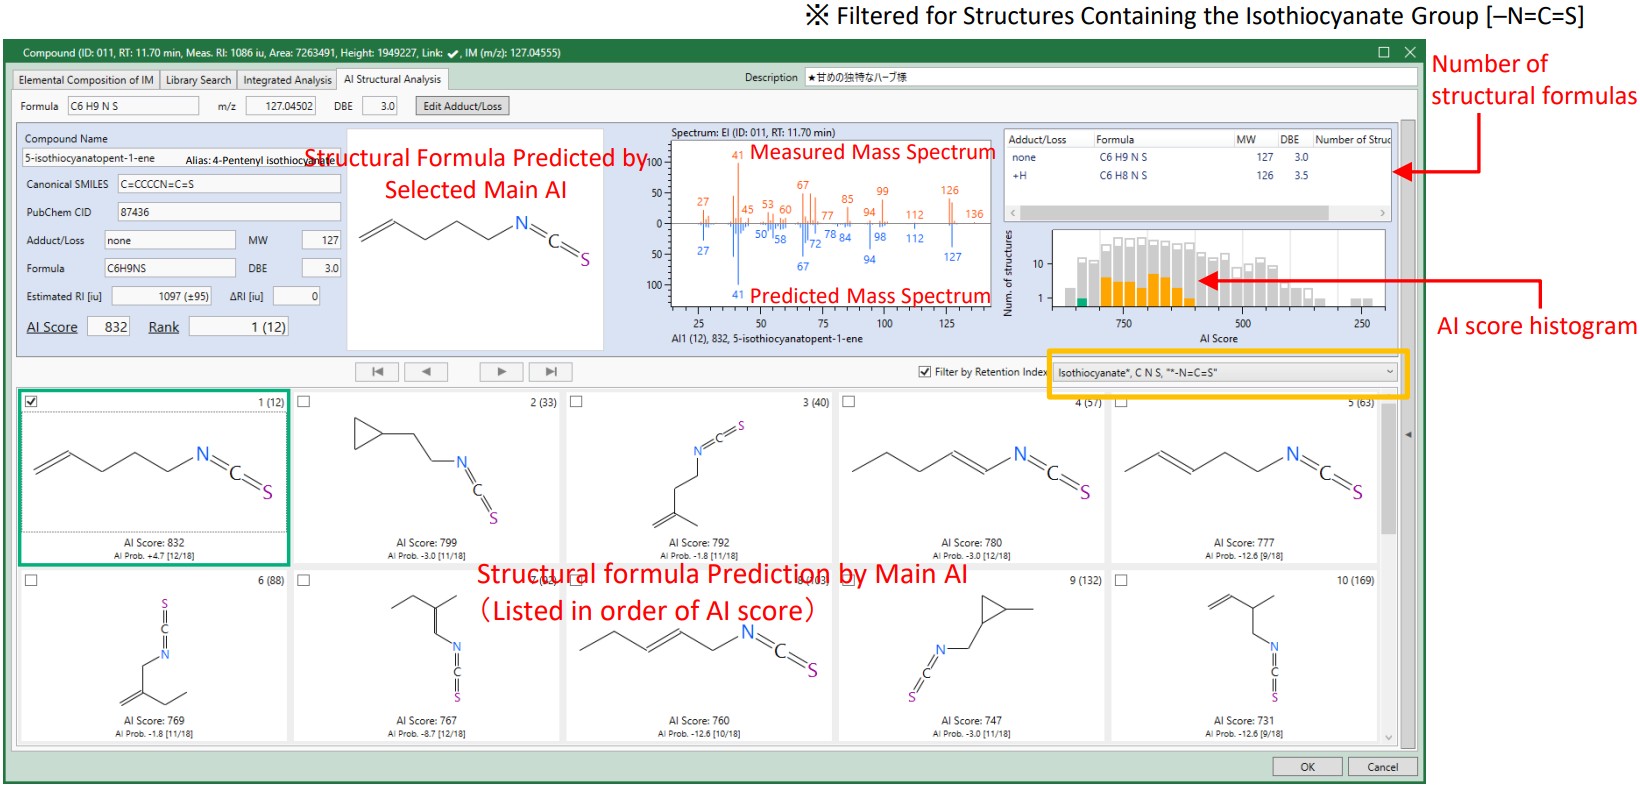Open the Isothiocyanate substructure filter dropdown
The image size is (1640, 787).
coord(1389,372)
